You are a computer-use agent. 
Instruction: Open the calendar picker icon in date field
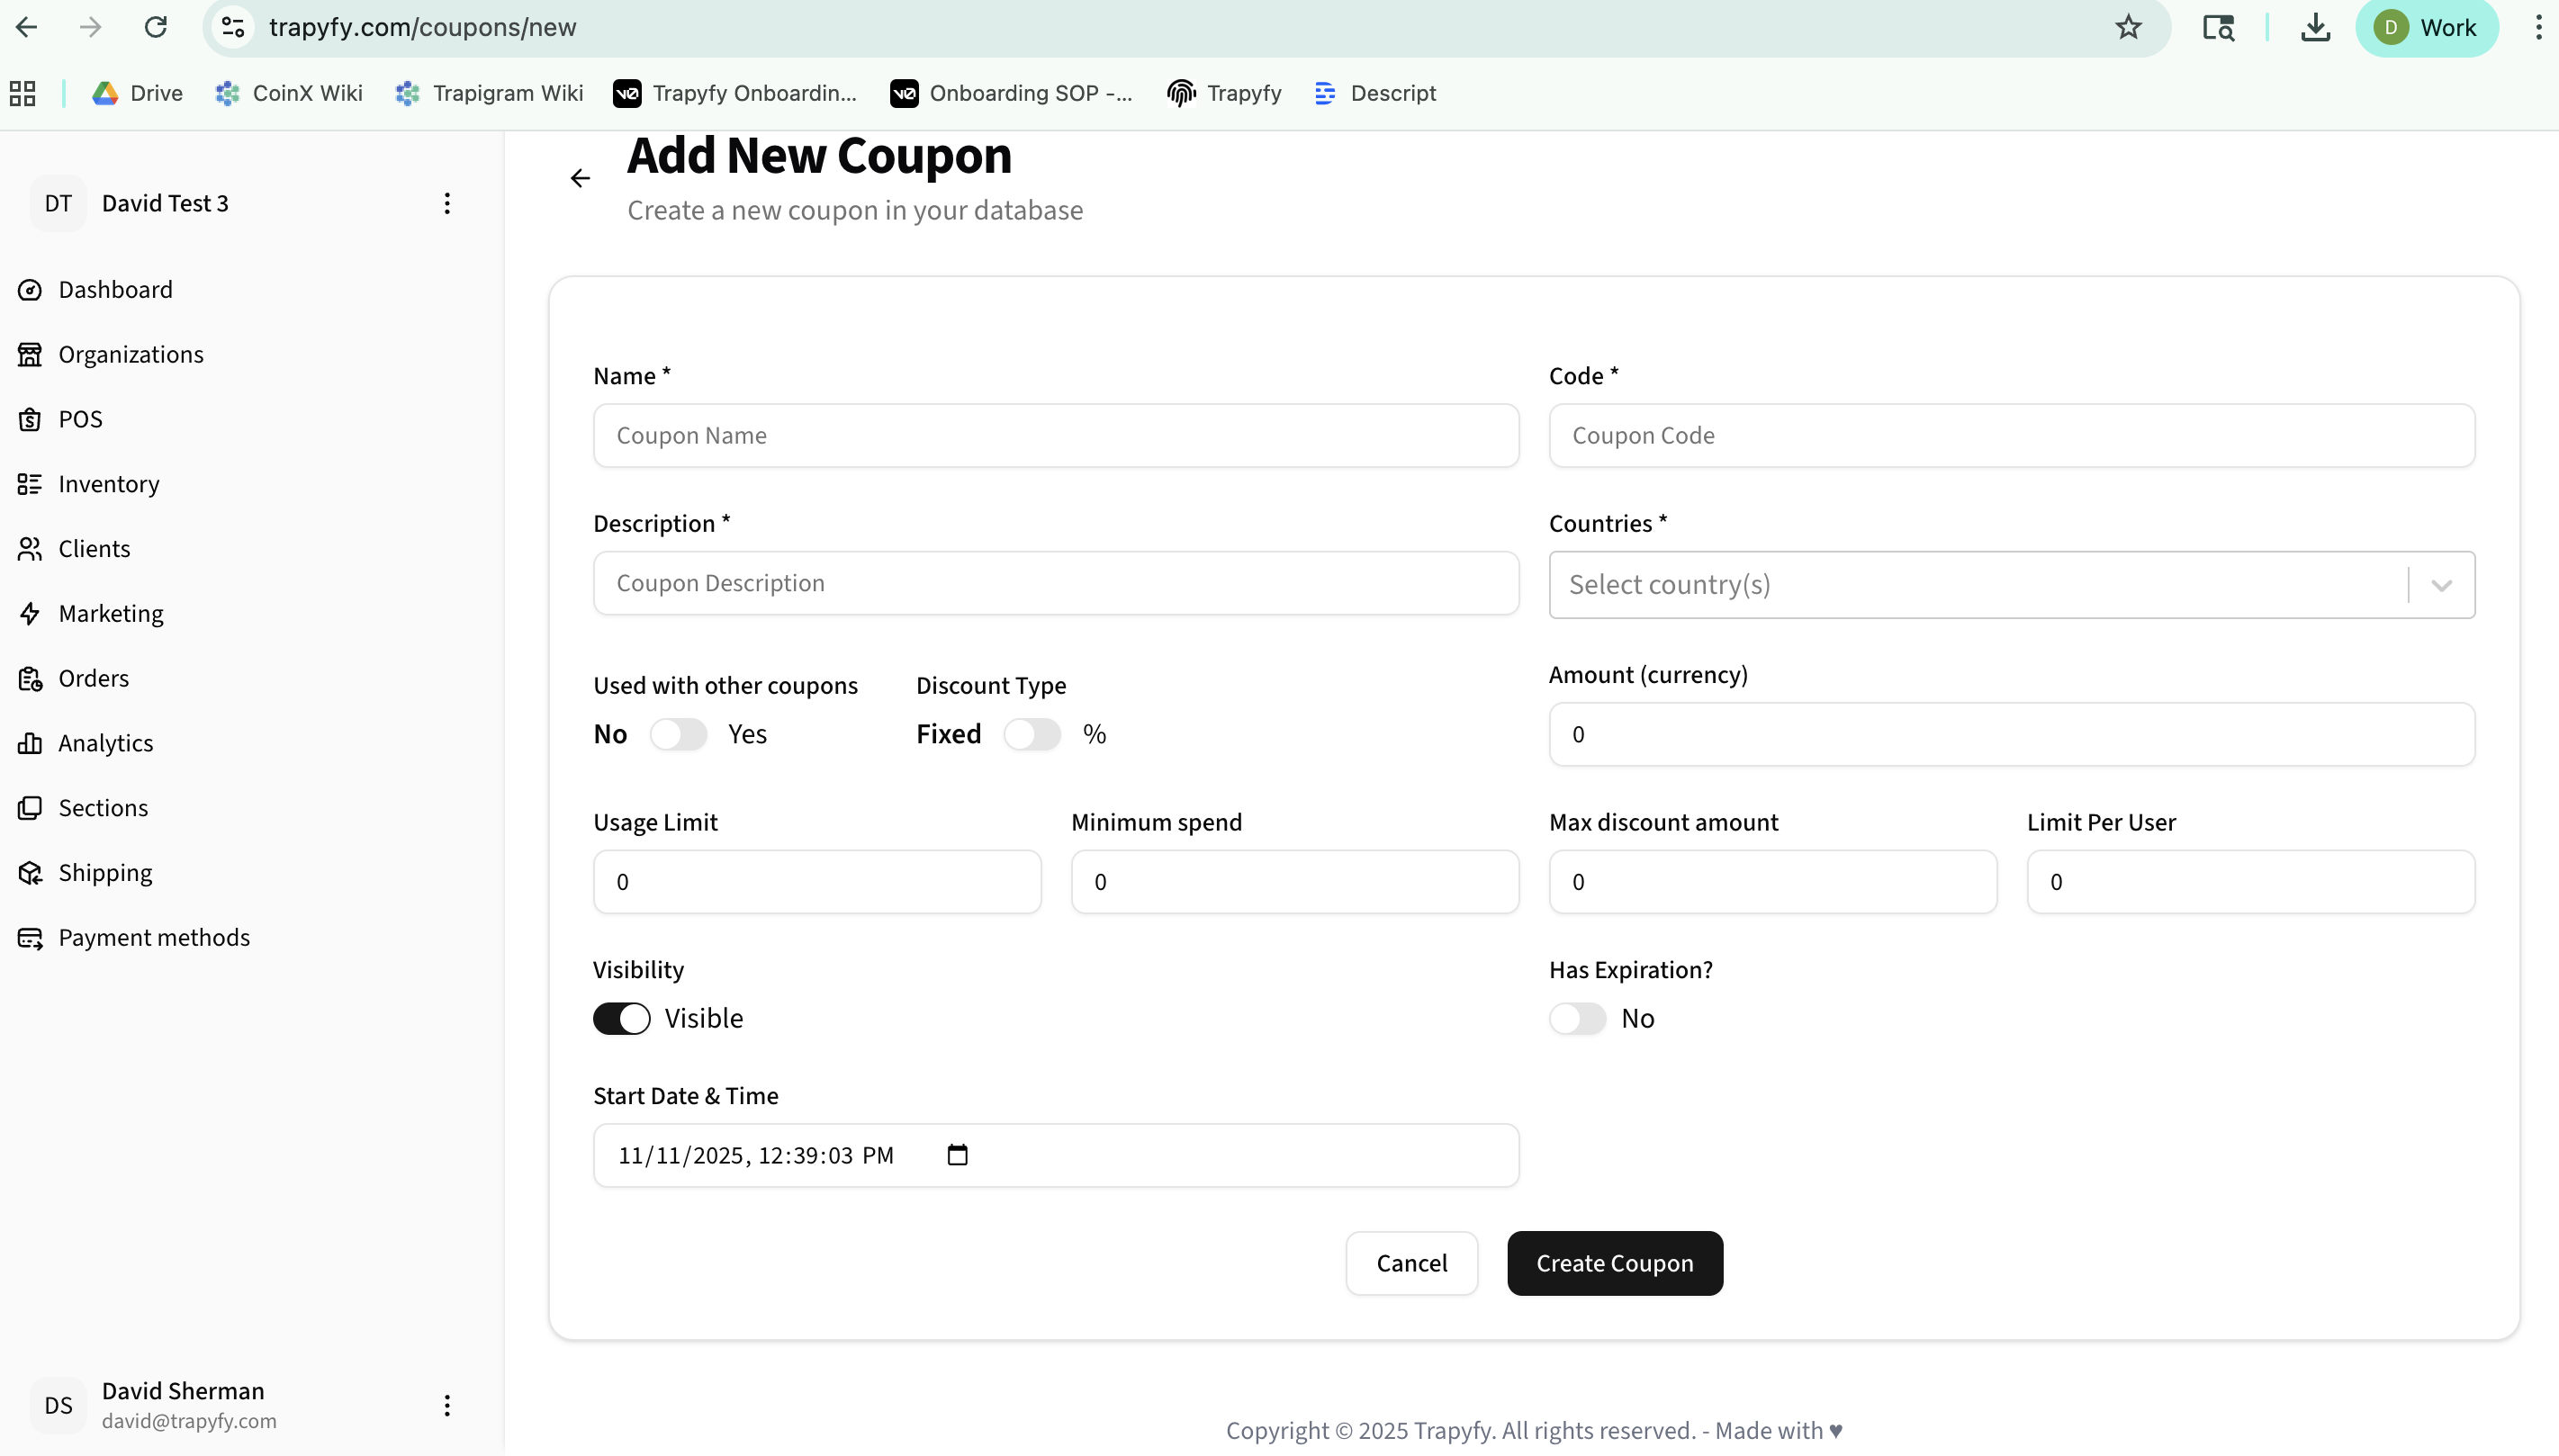pyautogui.click(x=957, y=1155)
